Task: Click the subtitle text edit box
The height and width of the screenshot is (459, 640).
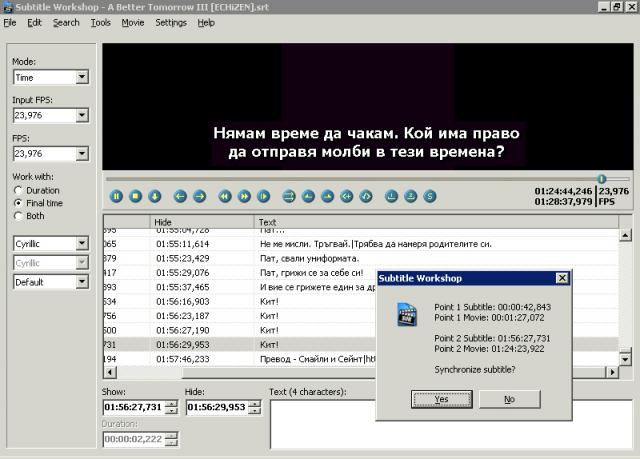Action: tap(322, 424)
